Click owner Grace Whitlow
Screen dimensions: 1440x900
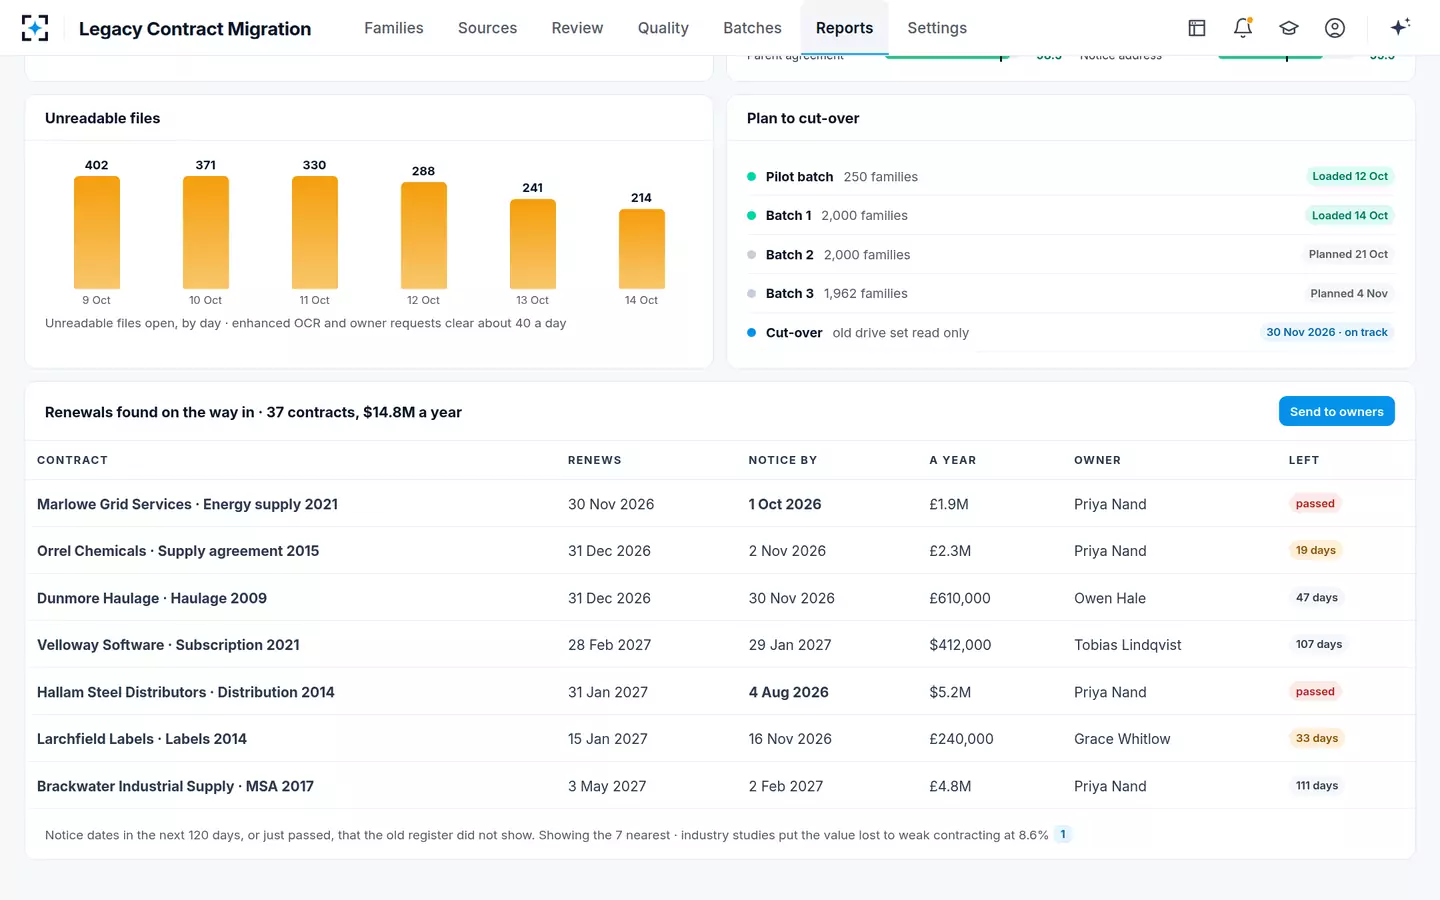pyautogui.click(x=1122, y=739)
